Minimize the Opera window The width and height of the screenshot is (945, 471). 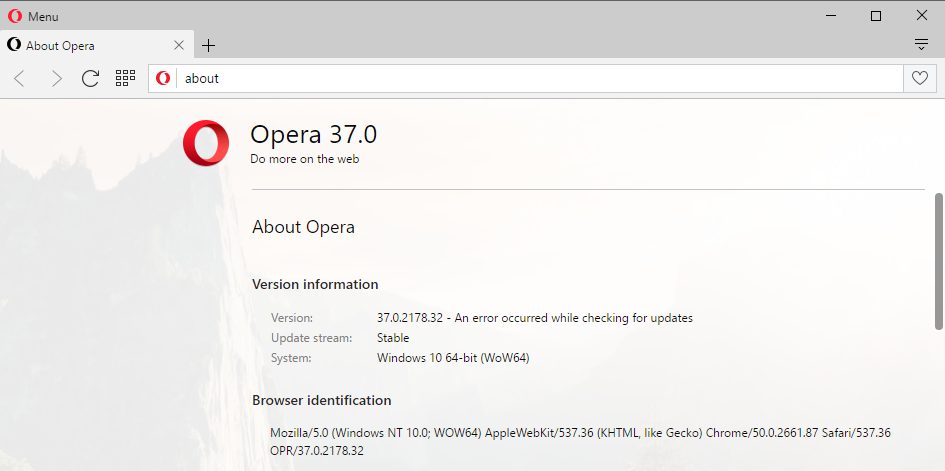[x=832, y=16]
